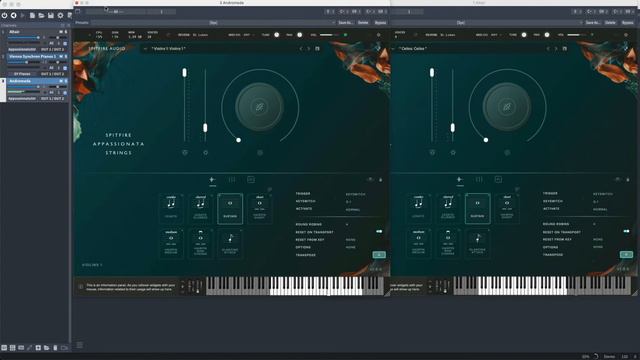Open the Activate Normal dropdown in Violins plugin
Image resolution: width=640 pixels, height=360 pixels.
[353, 210]
